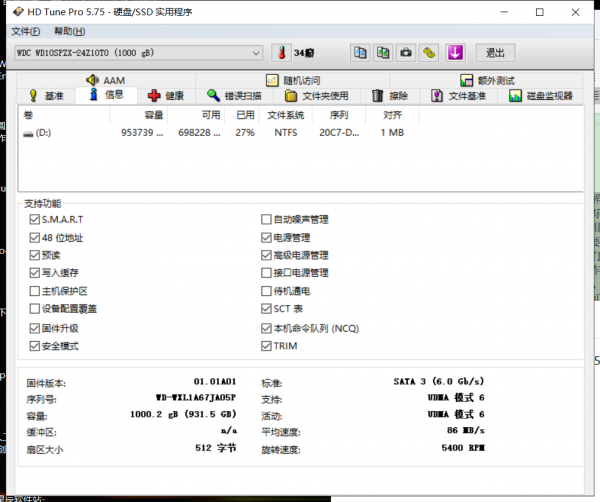Click the NTFS file system cell
The width and height of the screenshot is (600, 502).
285,133
